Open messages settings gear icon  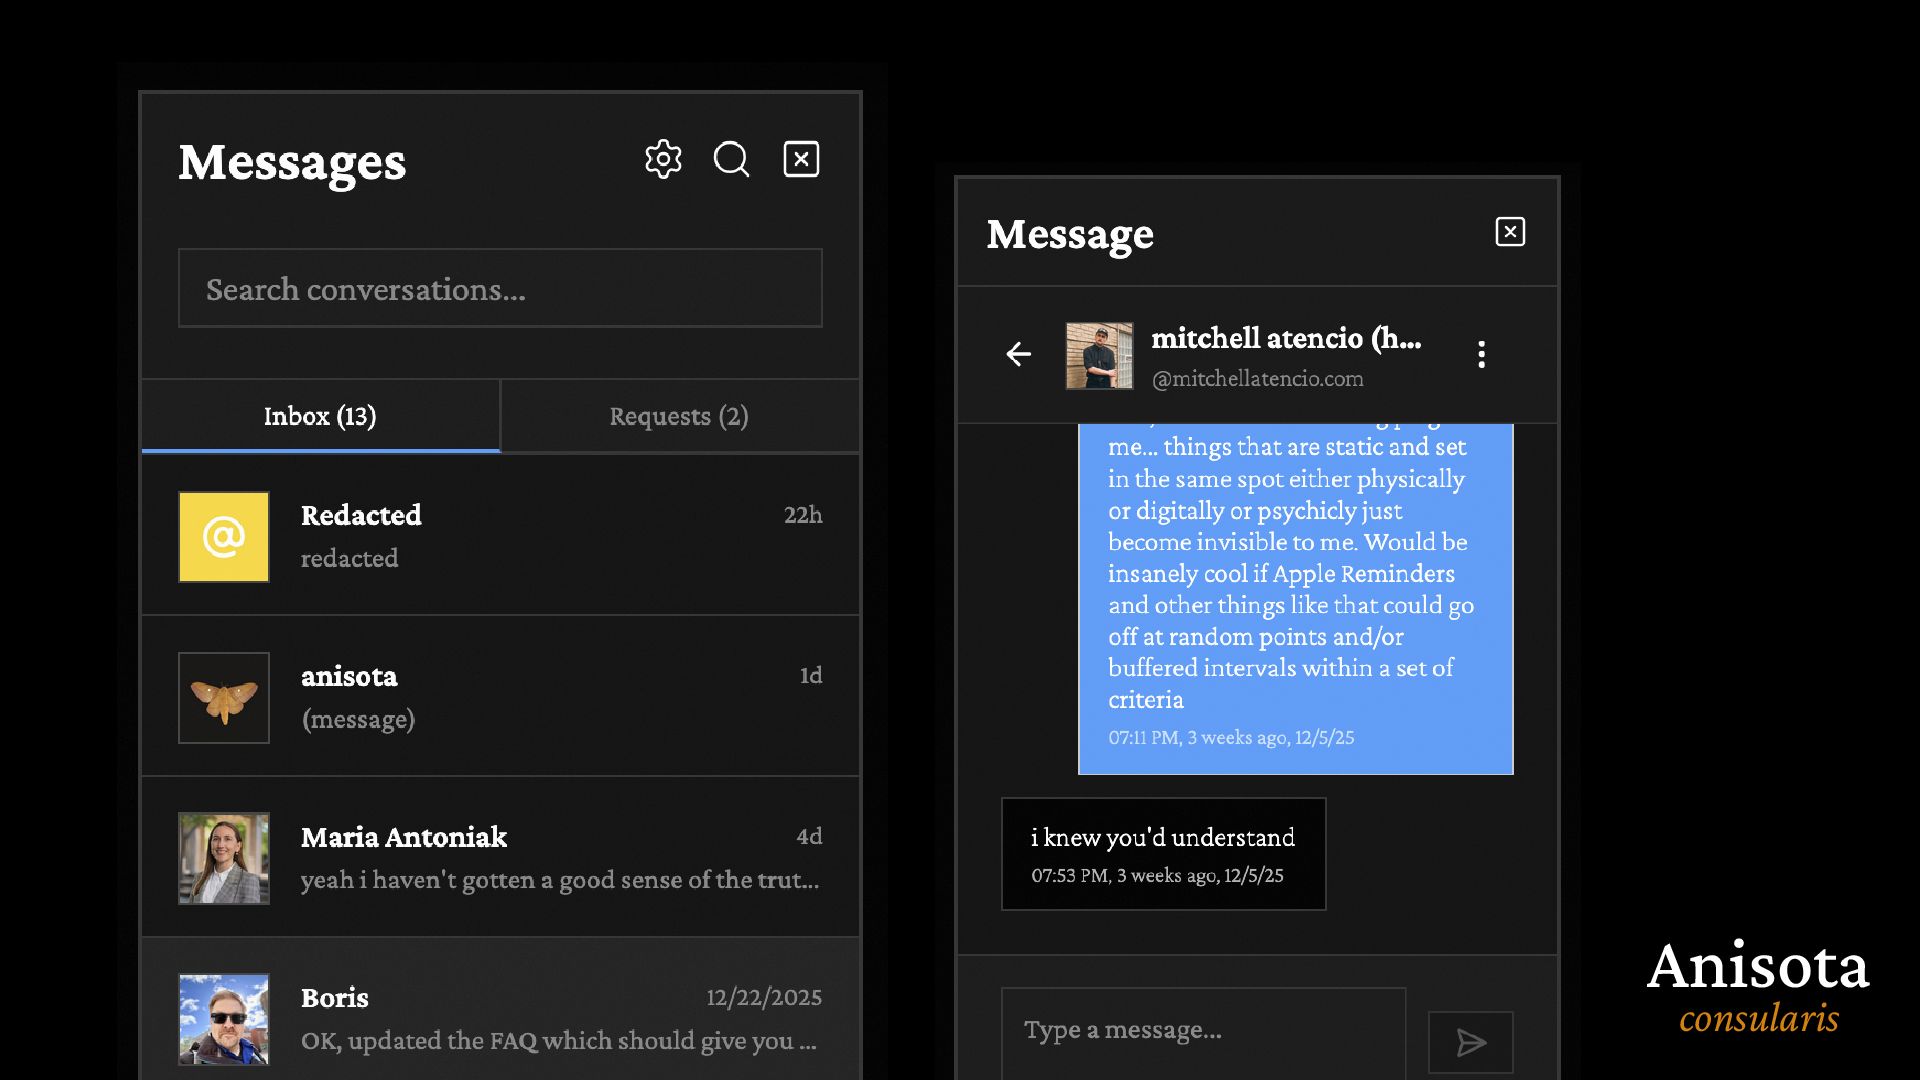point(663,159)
